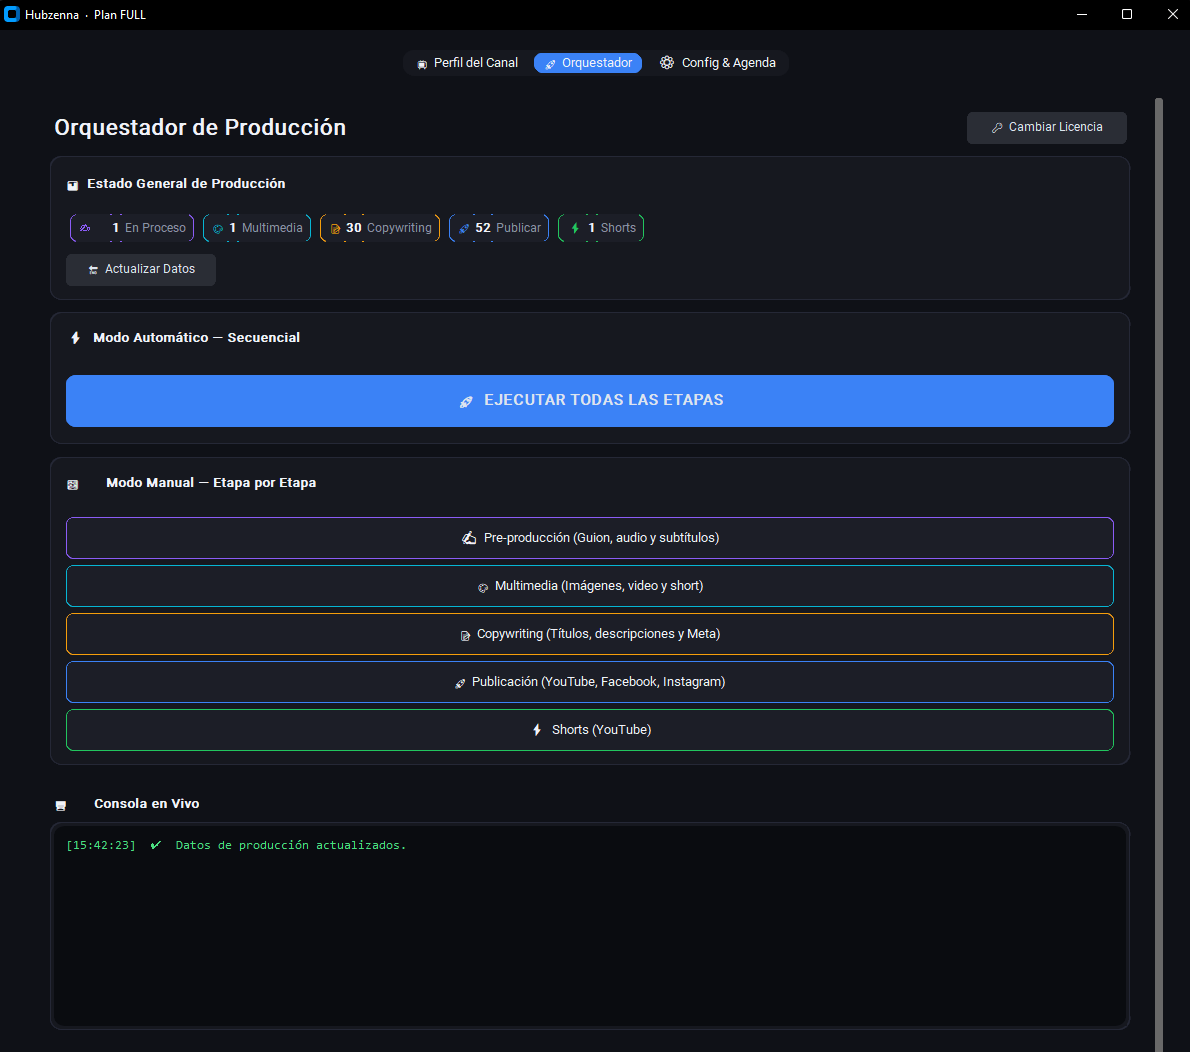The height and width of the screenshot is (1052, 1190).
Task: Click the lightning icon in Shorts (YouTube) button
Action: click(537, 730)
